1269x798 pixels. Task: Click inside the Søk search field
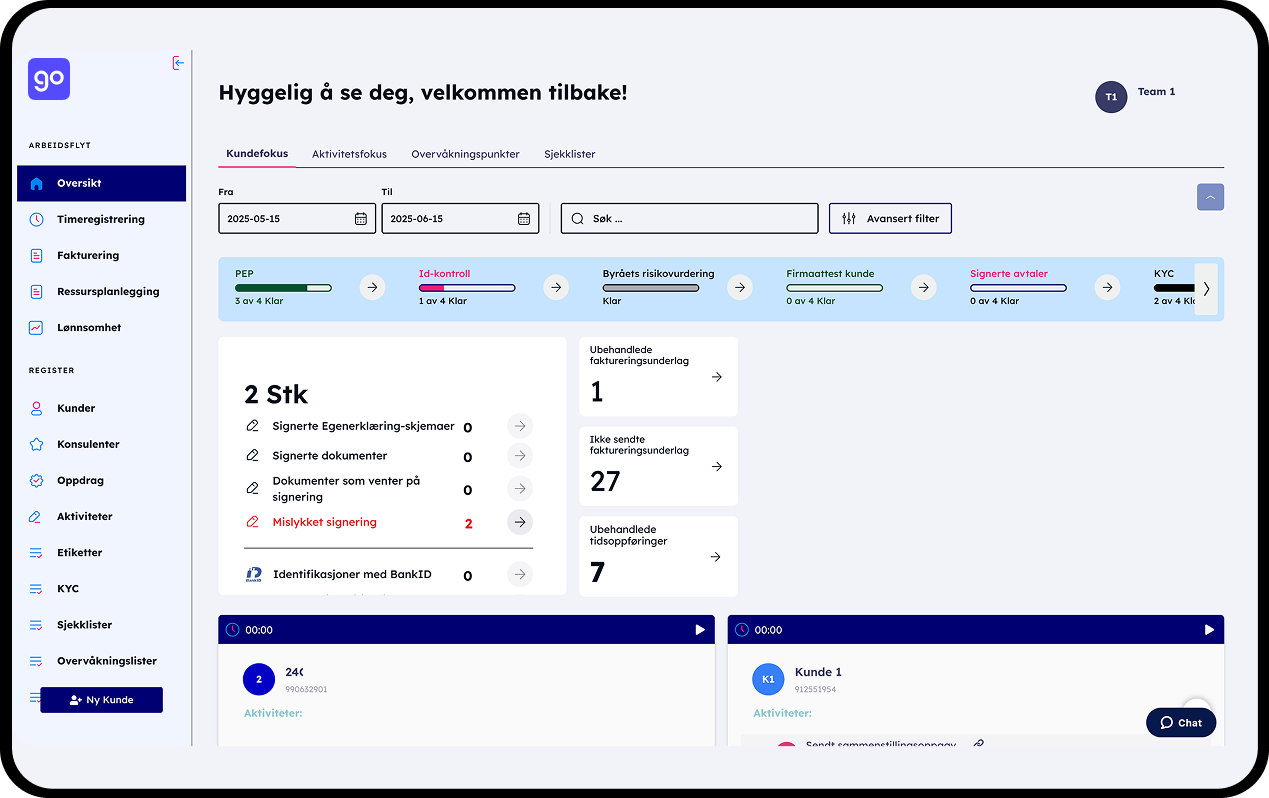tap(689, 217)
